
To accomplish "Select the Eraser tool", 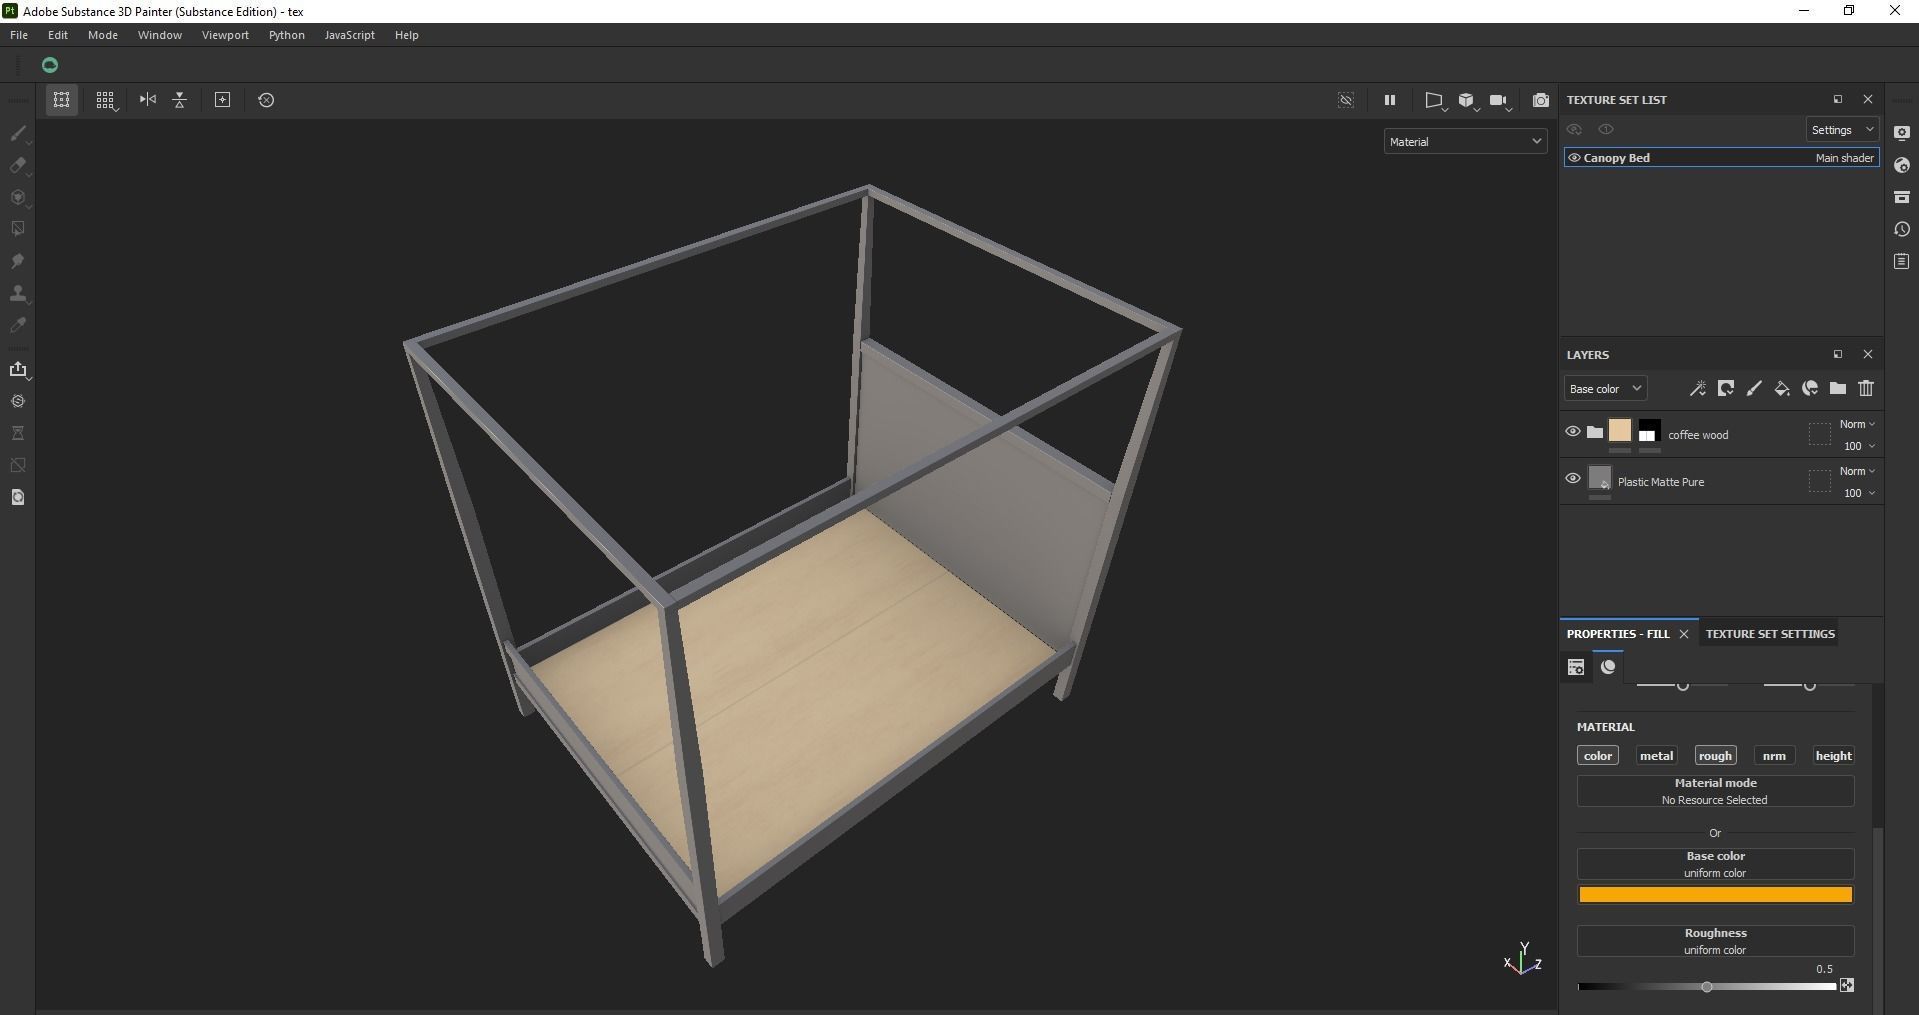I will tap(18, 165).
